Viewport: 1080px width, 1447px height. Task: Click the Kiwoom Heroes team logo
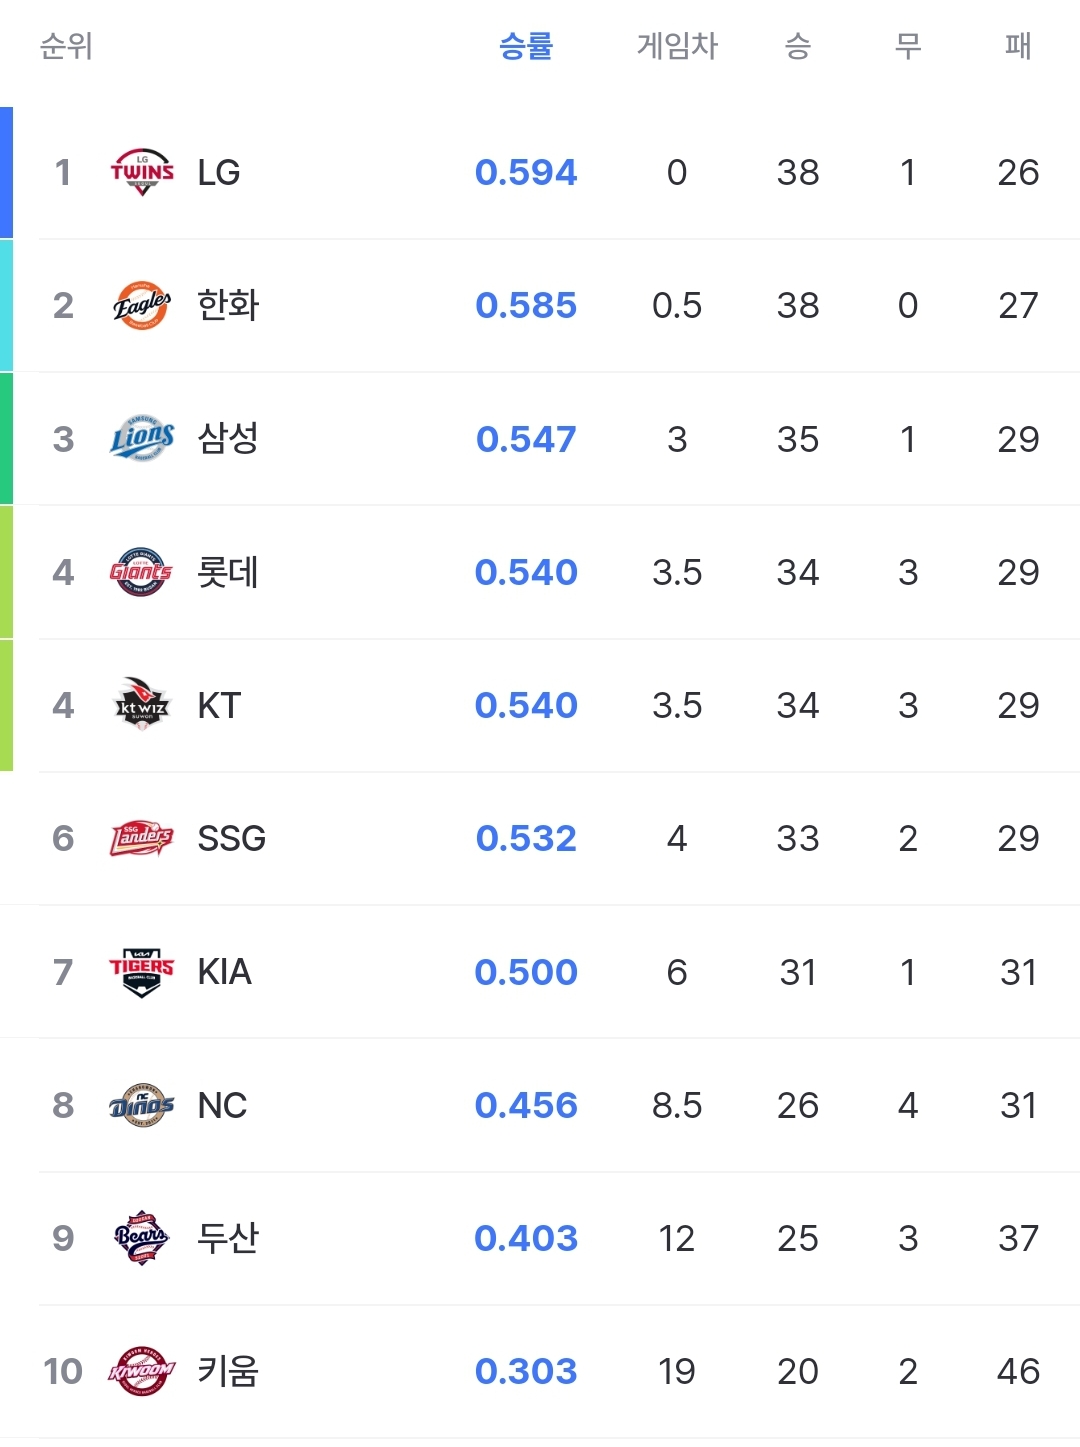coord(142,1371)
